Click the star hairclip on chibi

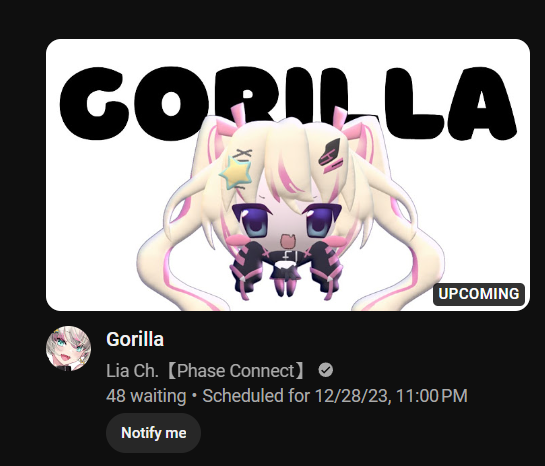click(236, 173)
